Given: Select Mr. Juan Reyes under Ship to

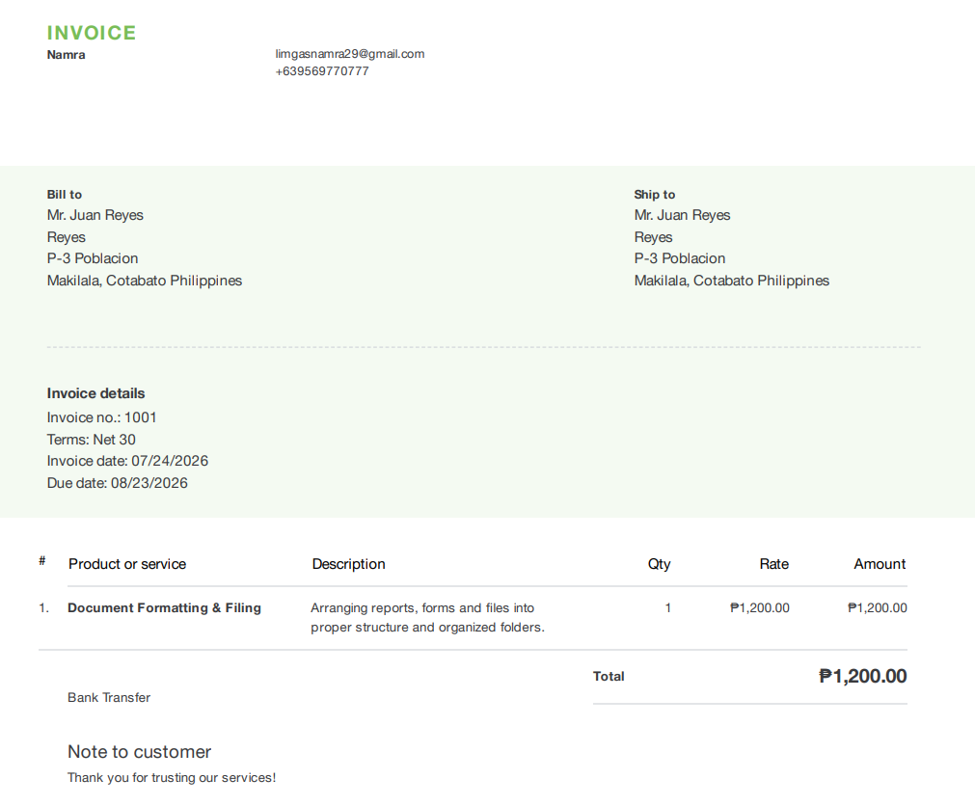Looking at the screenshot, I should (682, 215).
